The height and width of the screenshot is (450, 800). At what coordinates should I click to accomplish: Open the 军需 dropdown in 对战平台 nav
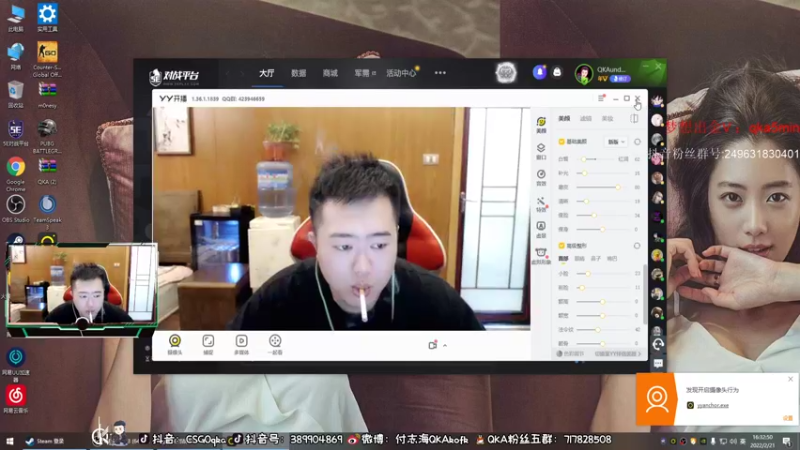point(365,73)
